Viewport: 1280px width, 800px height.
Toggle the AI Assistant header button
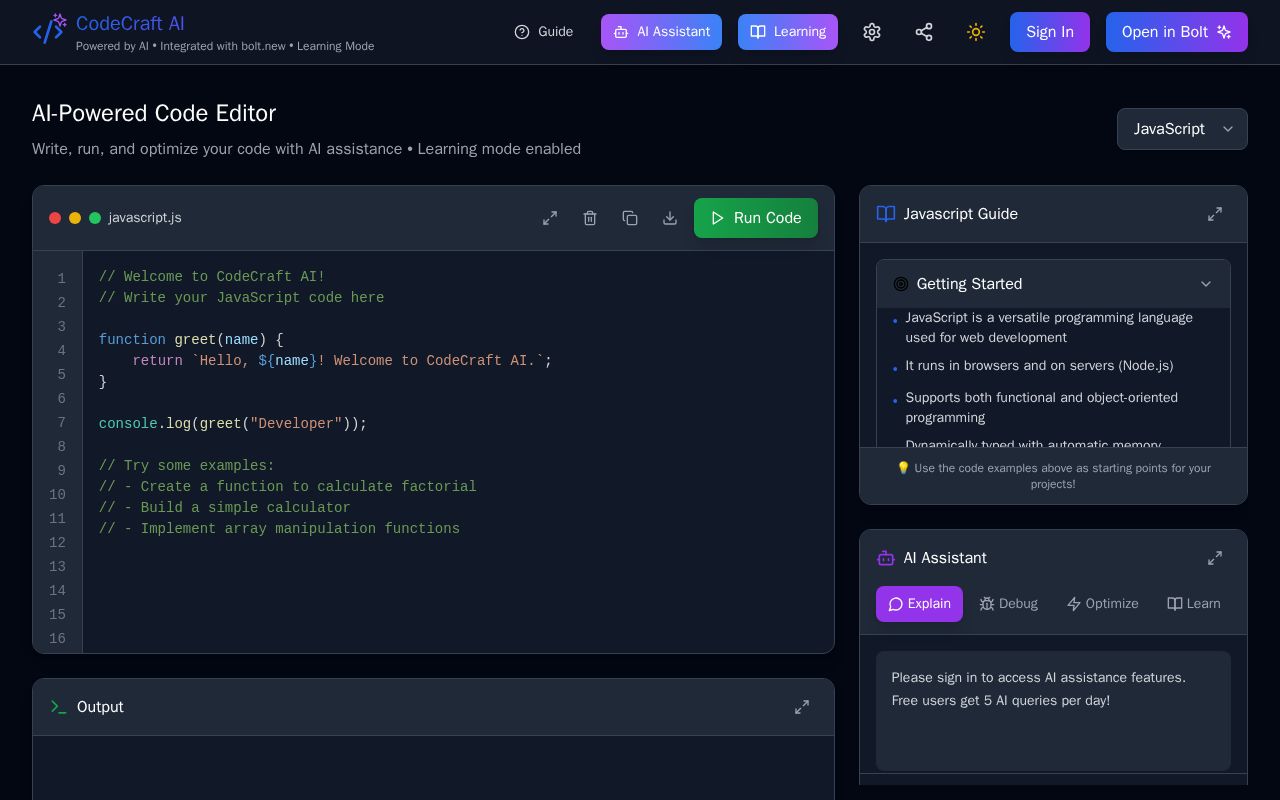[661, 32]
